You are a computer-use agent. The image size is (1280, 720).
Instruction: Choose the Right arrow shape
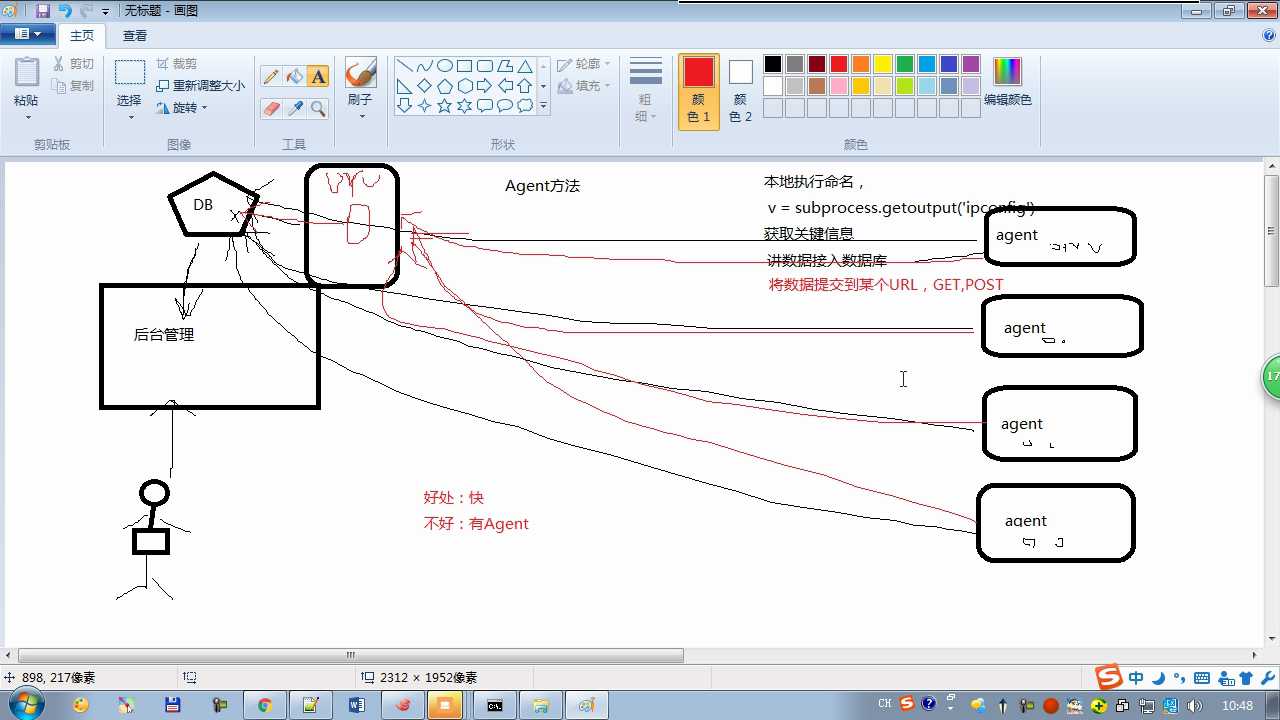coord(484,86)
